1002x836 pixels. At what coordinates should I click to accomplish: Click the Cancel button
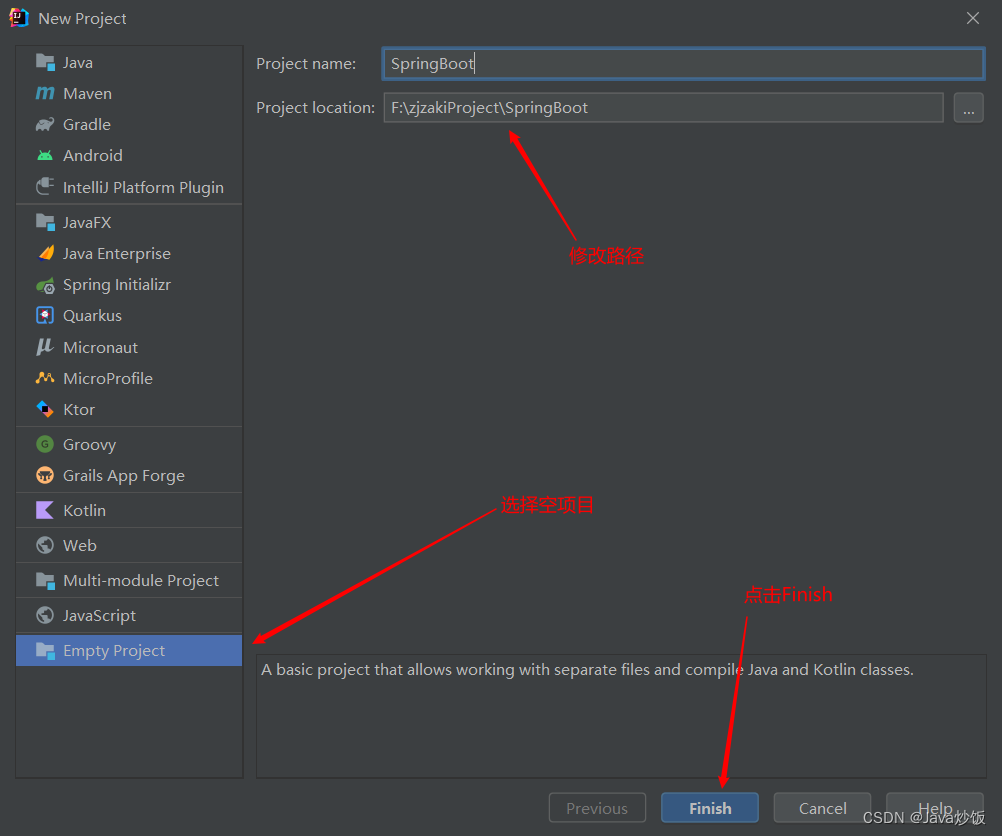[822, 808]
